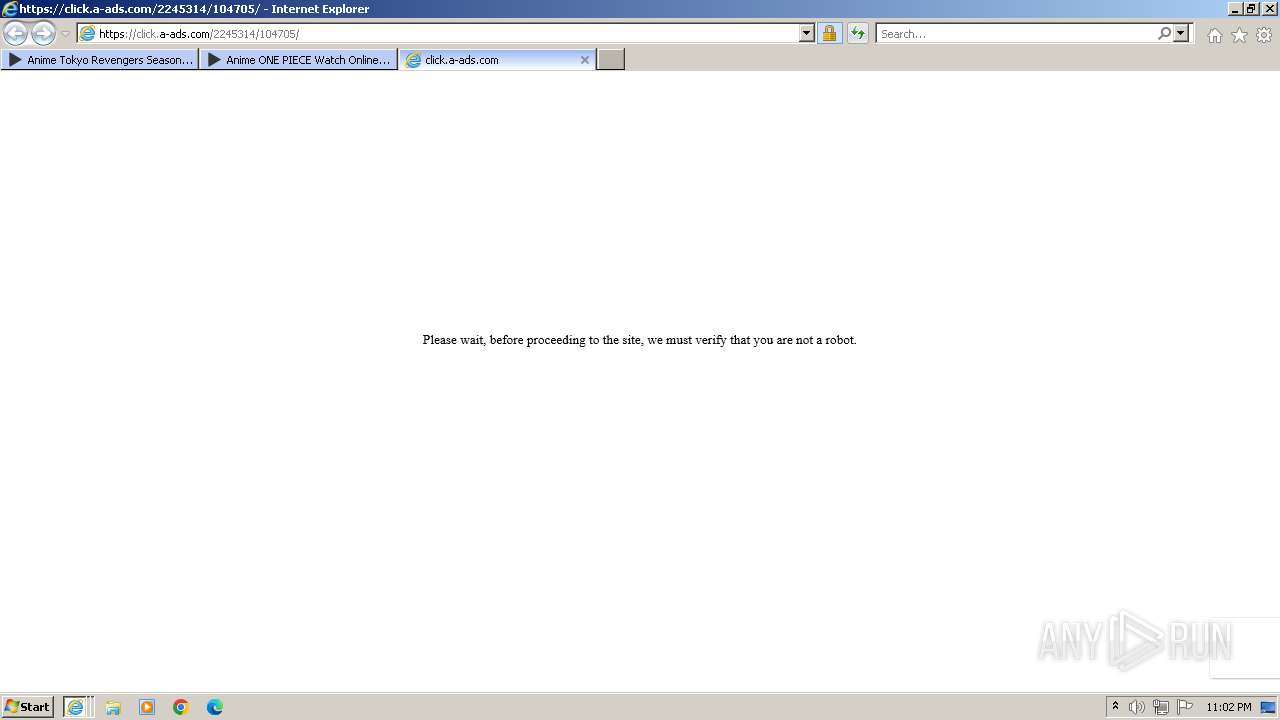The width and height of the screenshot is (1280, 720).
Task: Launch Google Chrome from taskbar
Action: 181,707
